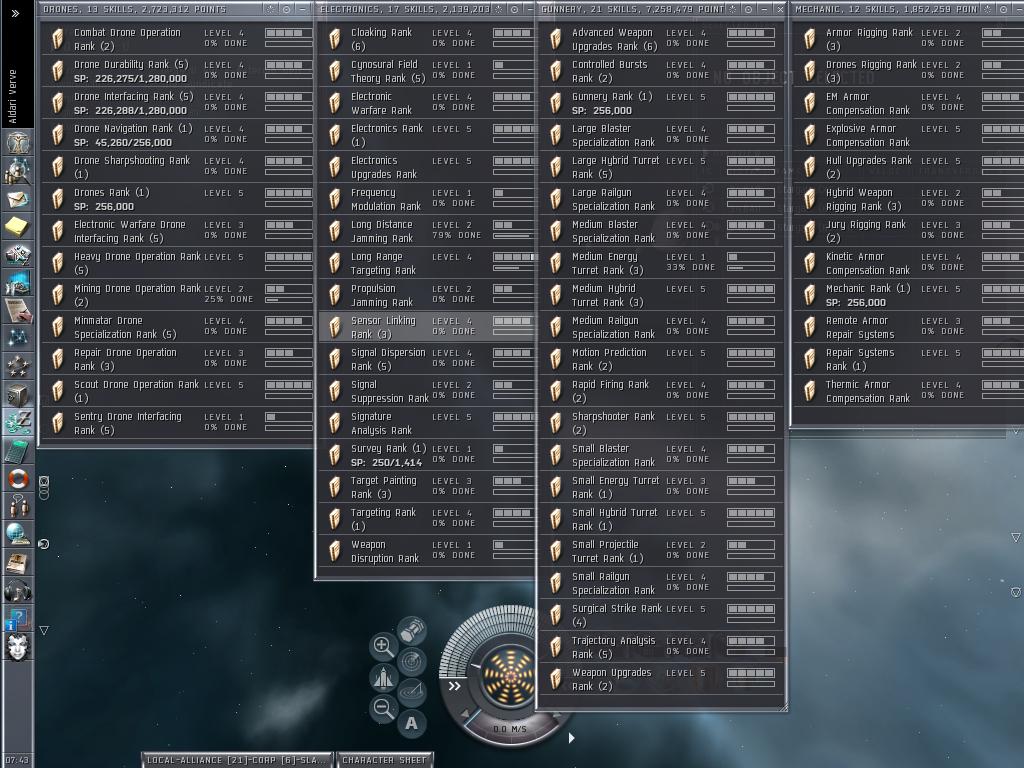Click Medium Energy Turret level bar
This screenshot has width=1024, height=768.
(x=750, y=257)
